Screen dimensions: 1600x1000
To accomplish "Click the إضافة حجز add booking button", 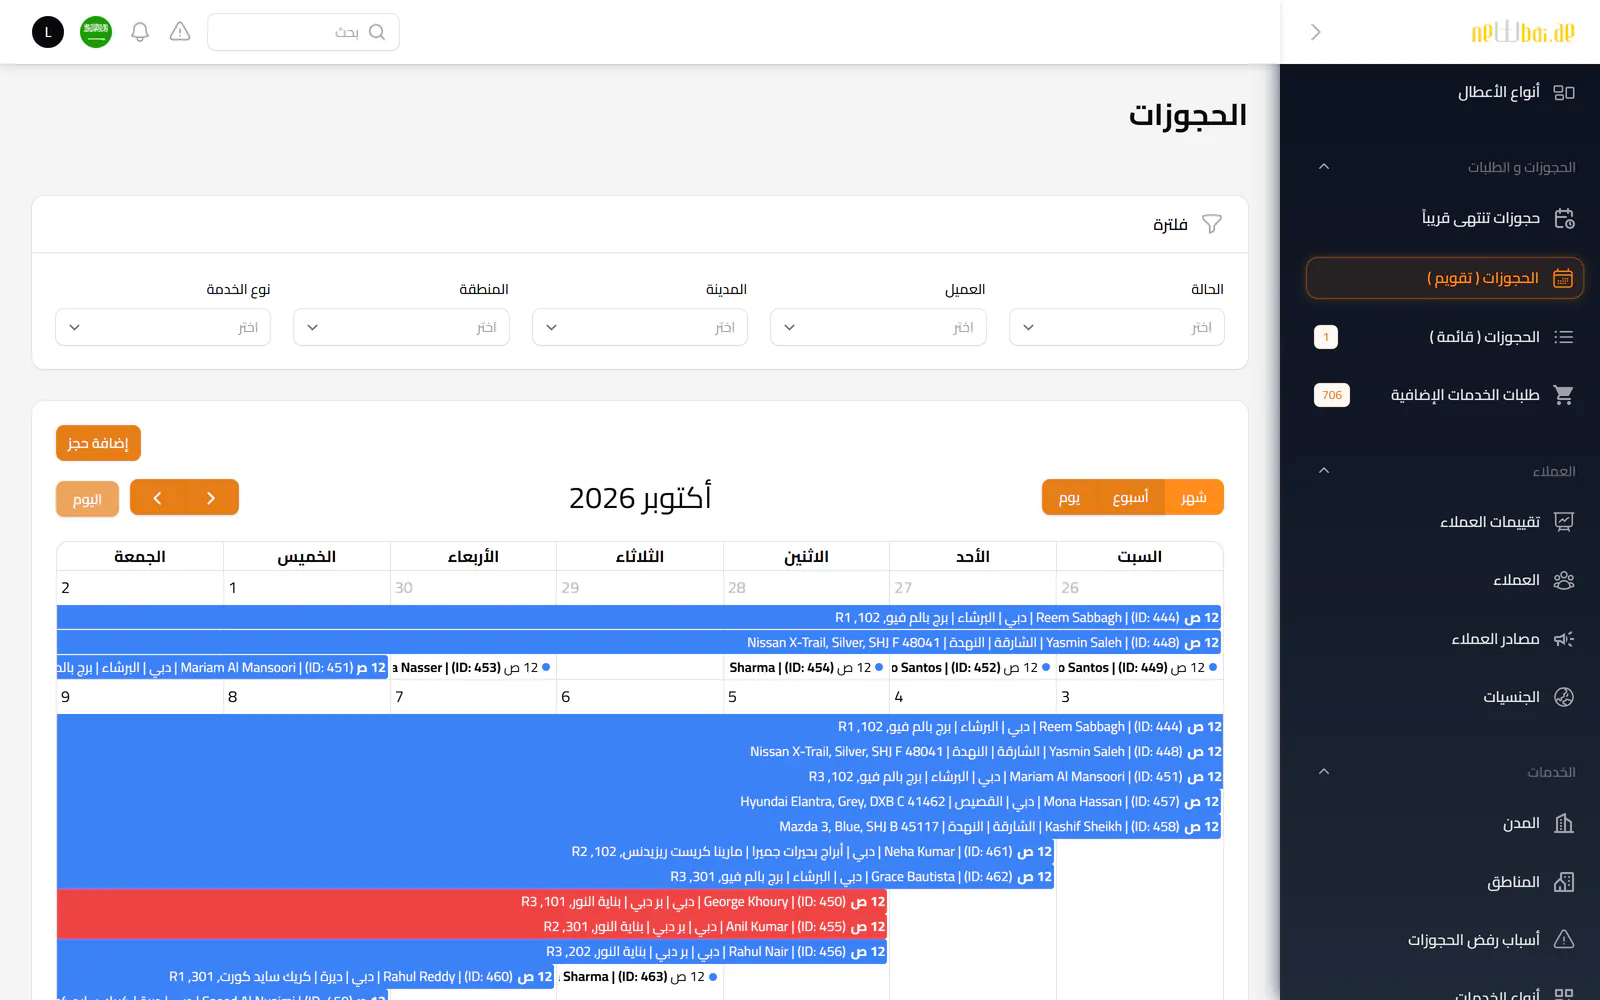I will coord(98,443).
